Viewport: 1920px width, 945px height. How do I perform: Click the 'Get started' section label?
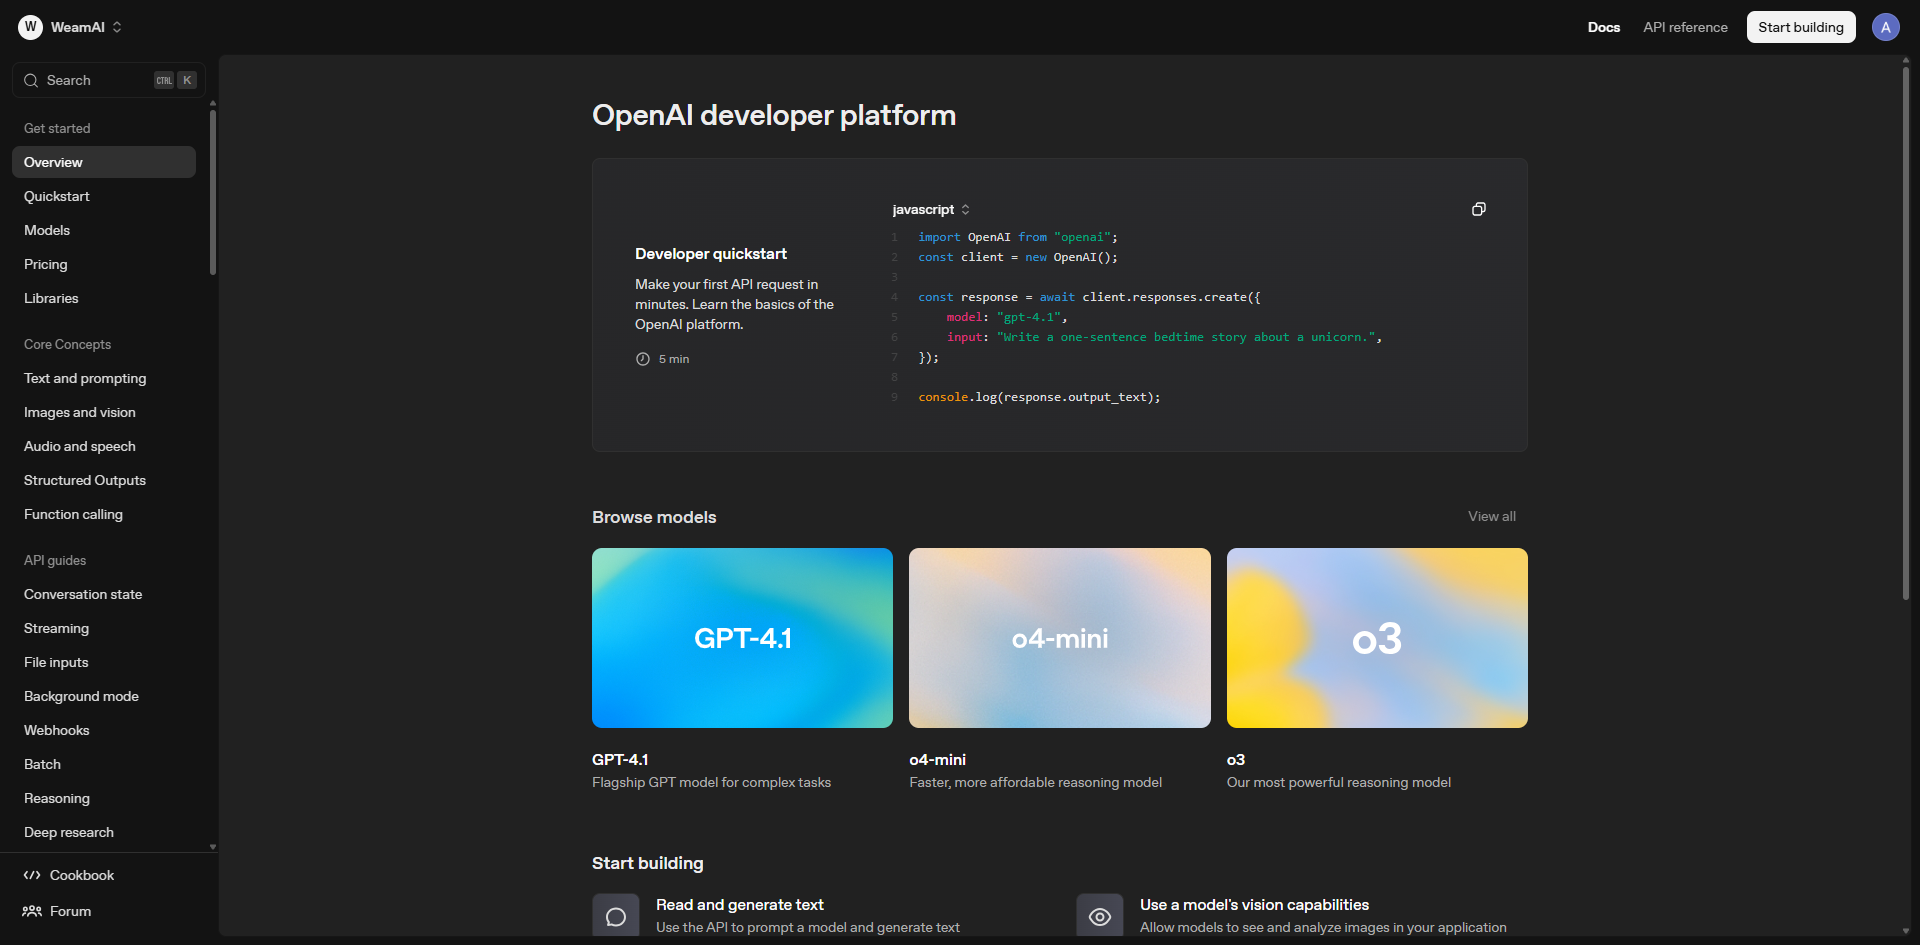pos(57,128)
